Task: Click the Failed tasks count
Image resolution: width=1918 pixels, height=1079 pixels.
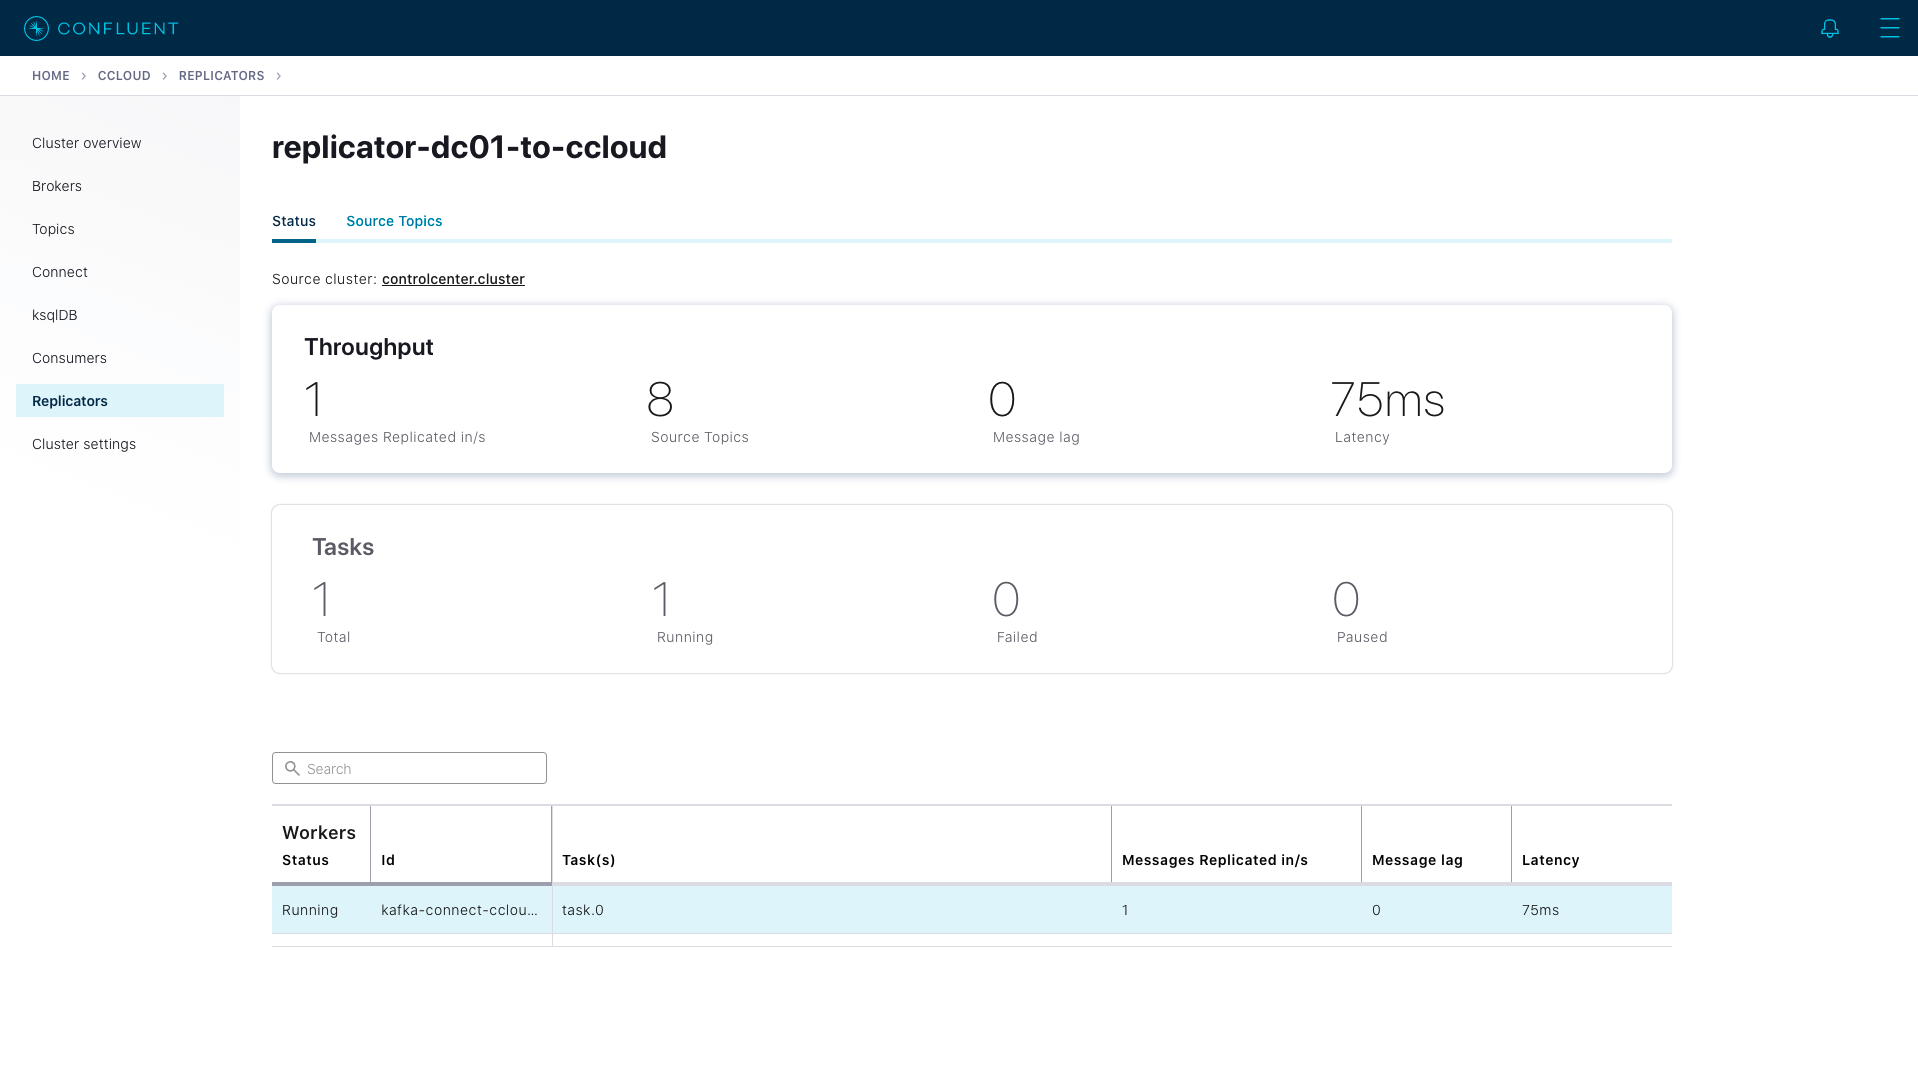Action: pos(1015,612)
